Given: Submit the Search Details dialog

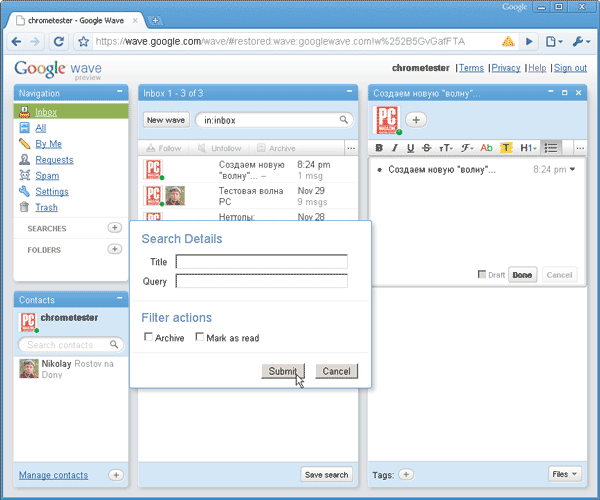Looking at the screenshot, I should [283, 371].
